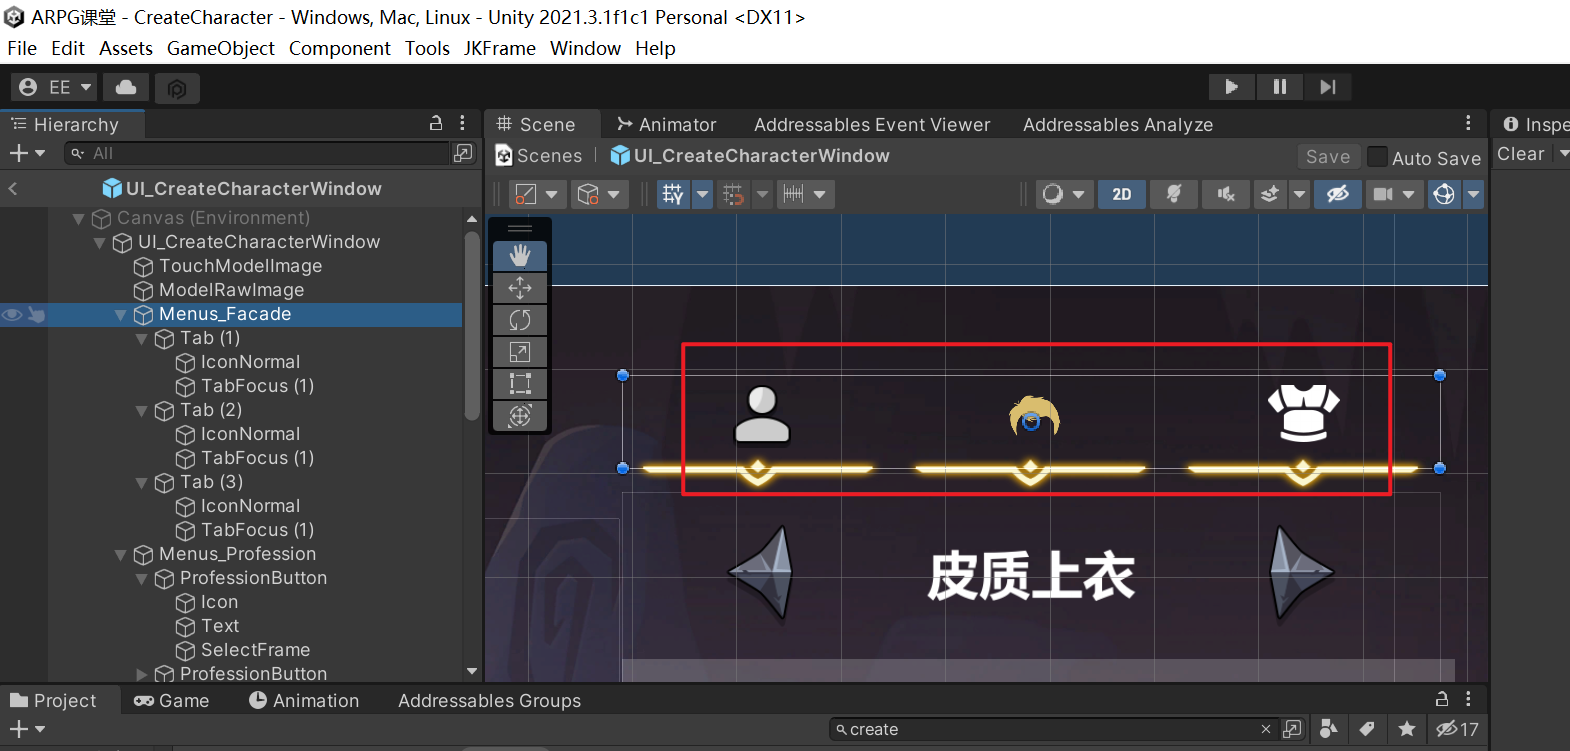Switch to Addressables Analyze tab

(x=1118, y=125)
